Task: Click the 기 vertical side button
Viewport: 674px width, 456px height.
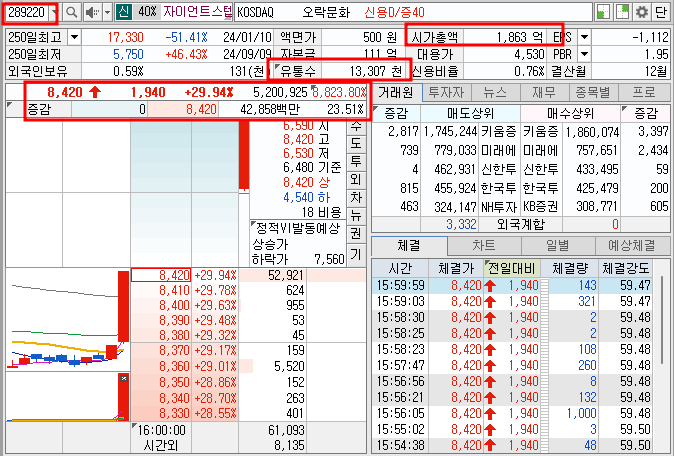Action: [356, 254]
